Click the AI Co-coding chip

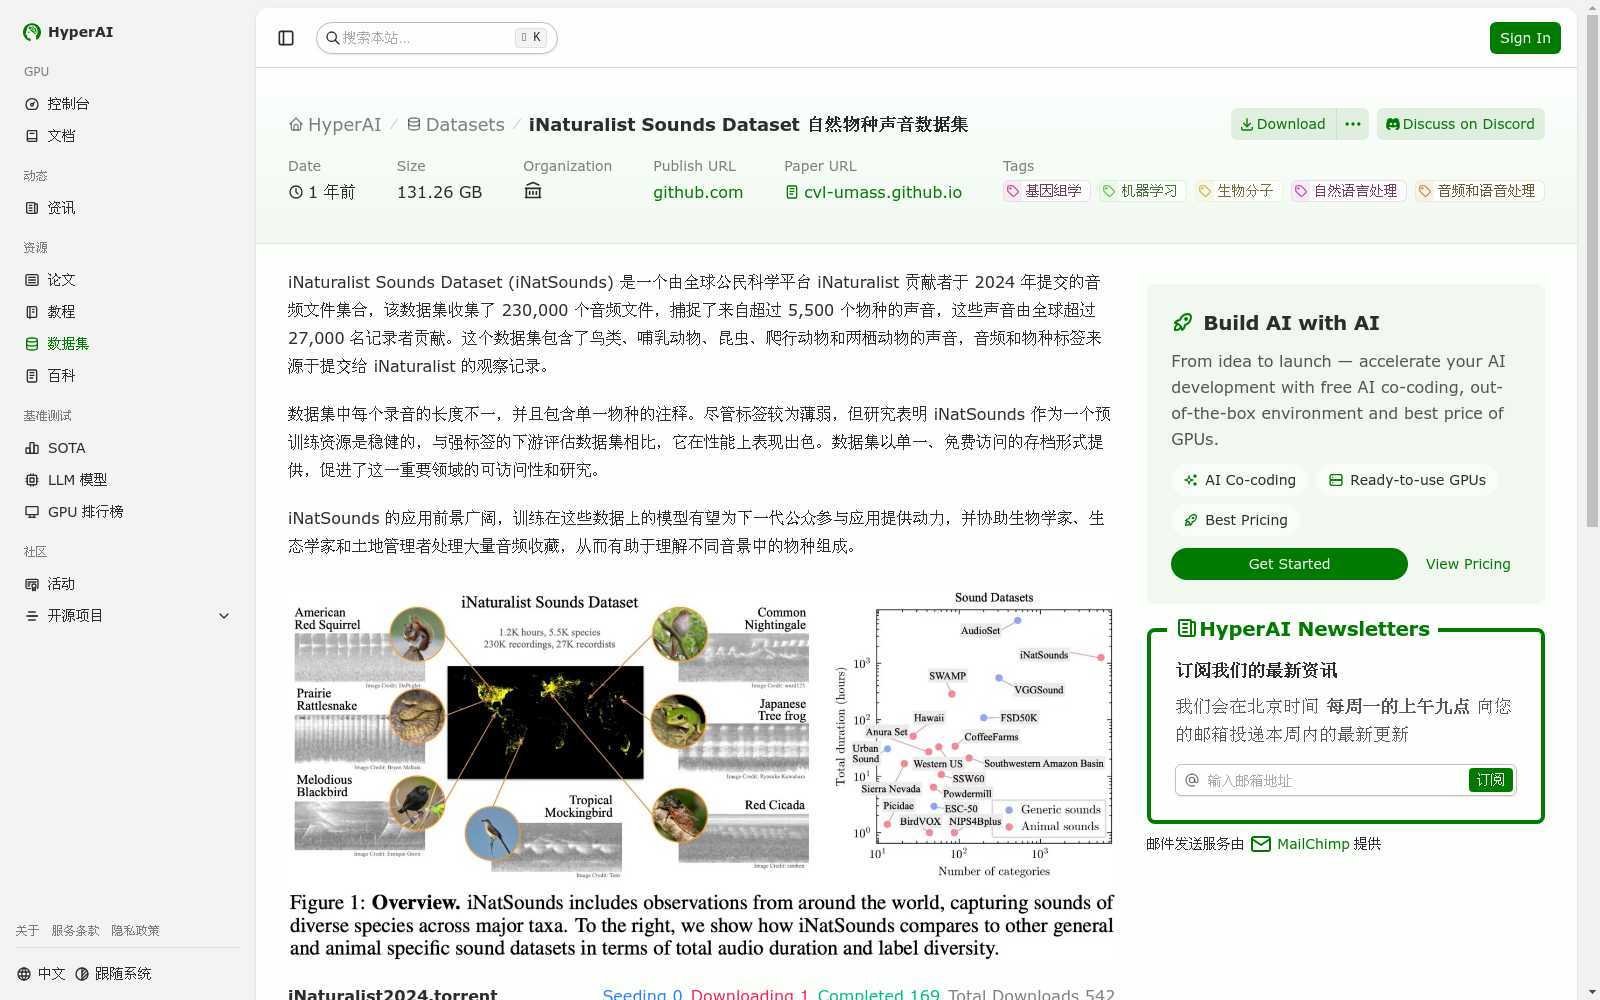1240,480
